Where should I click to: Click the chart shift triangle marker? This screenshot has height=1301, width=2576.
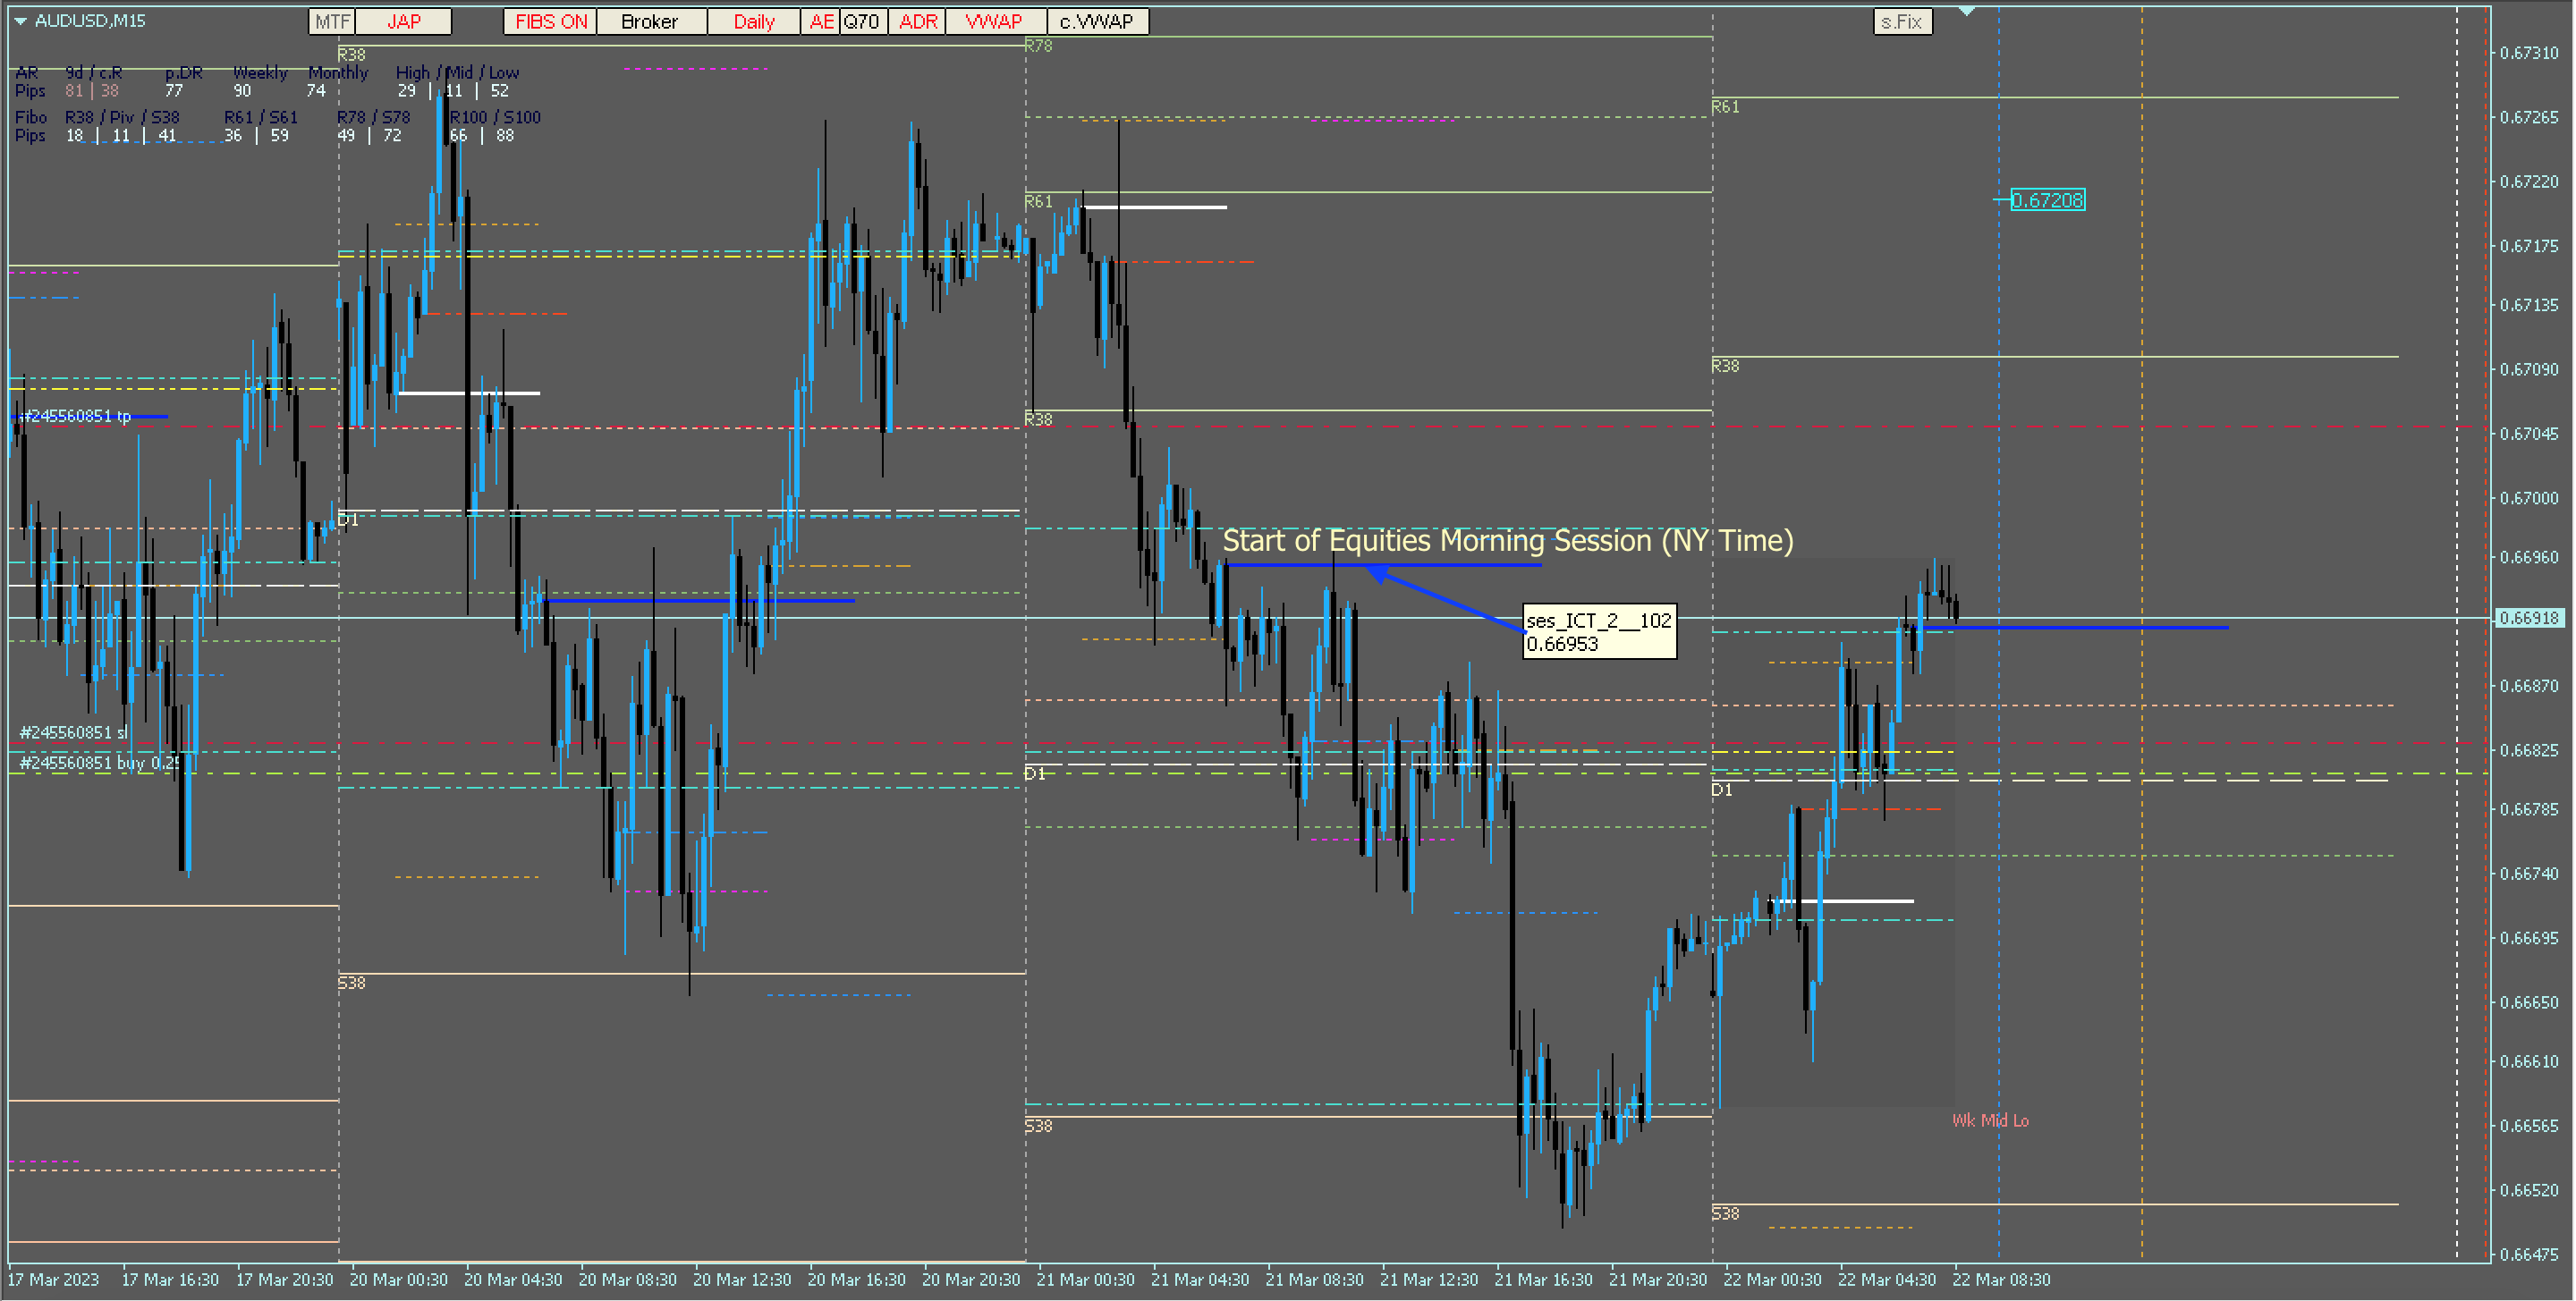tap(1966, 11)
